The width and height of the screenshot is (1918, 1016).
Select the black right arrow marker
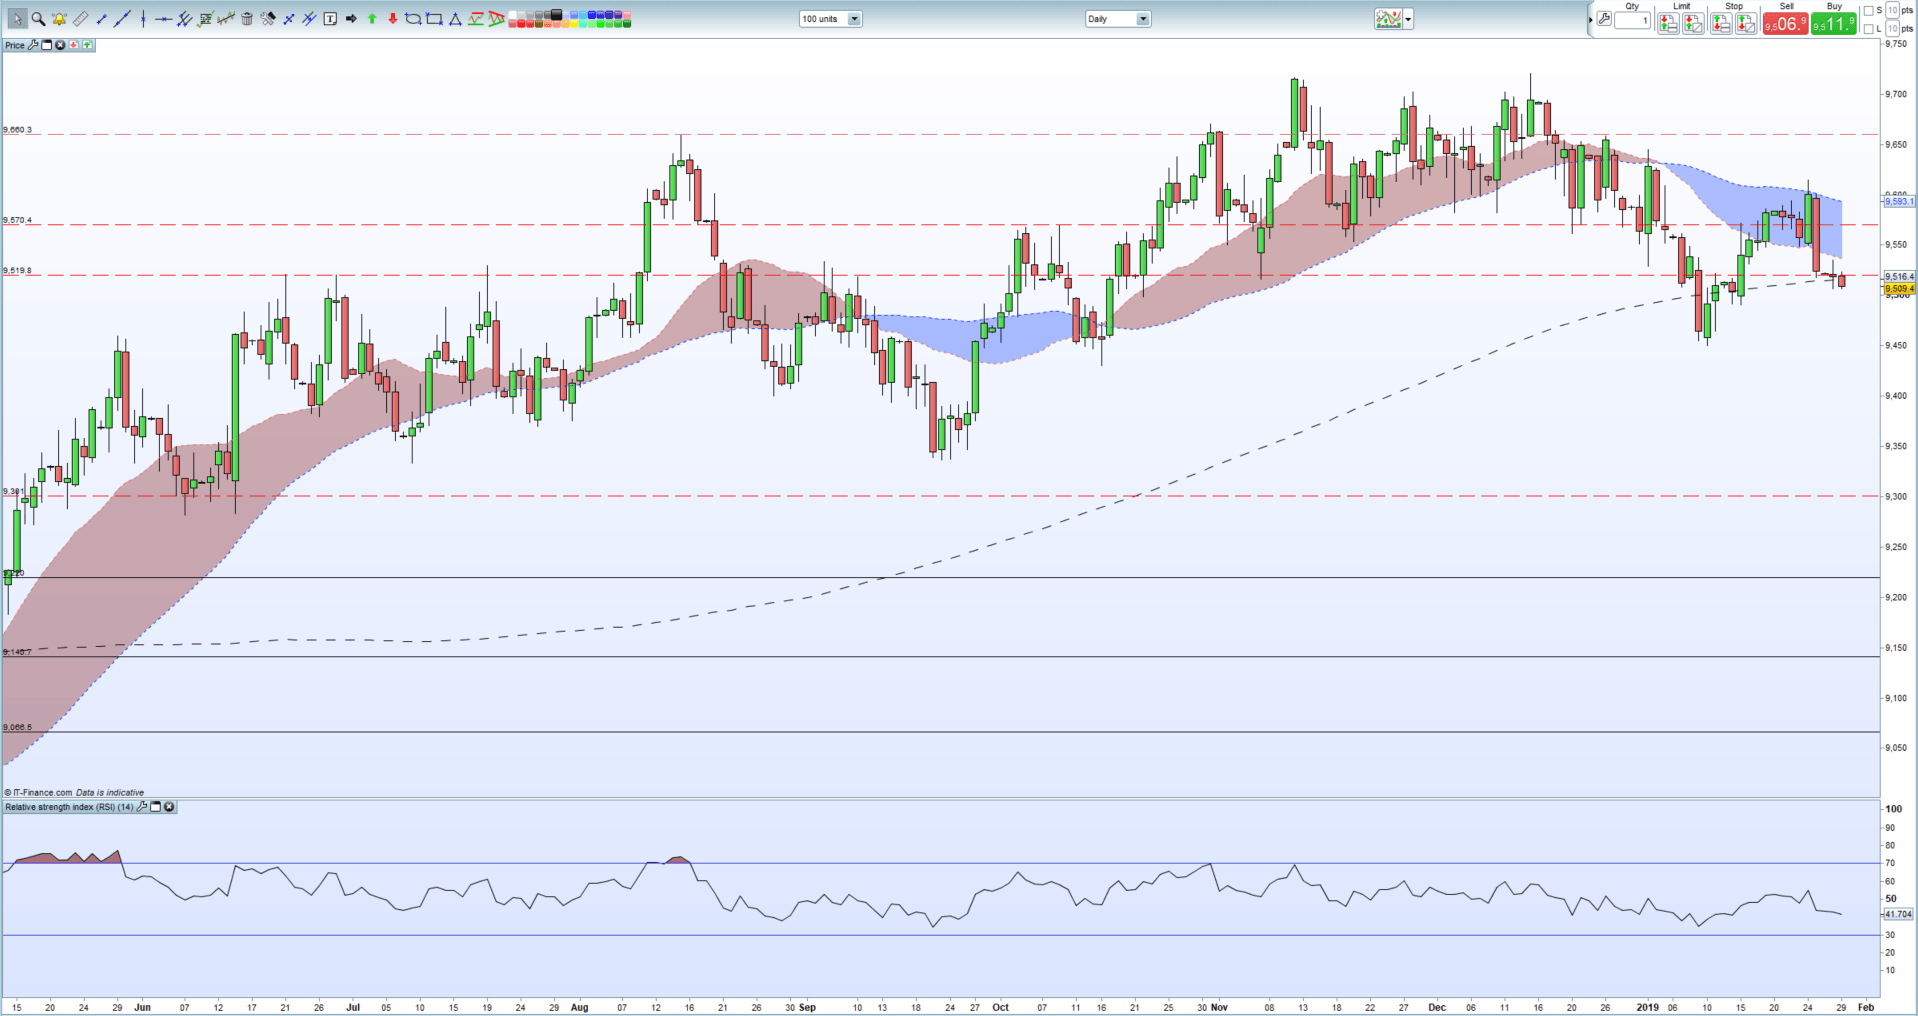click(x=351, y=18)
